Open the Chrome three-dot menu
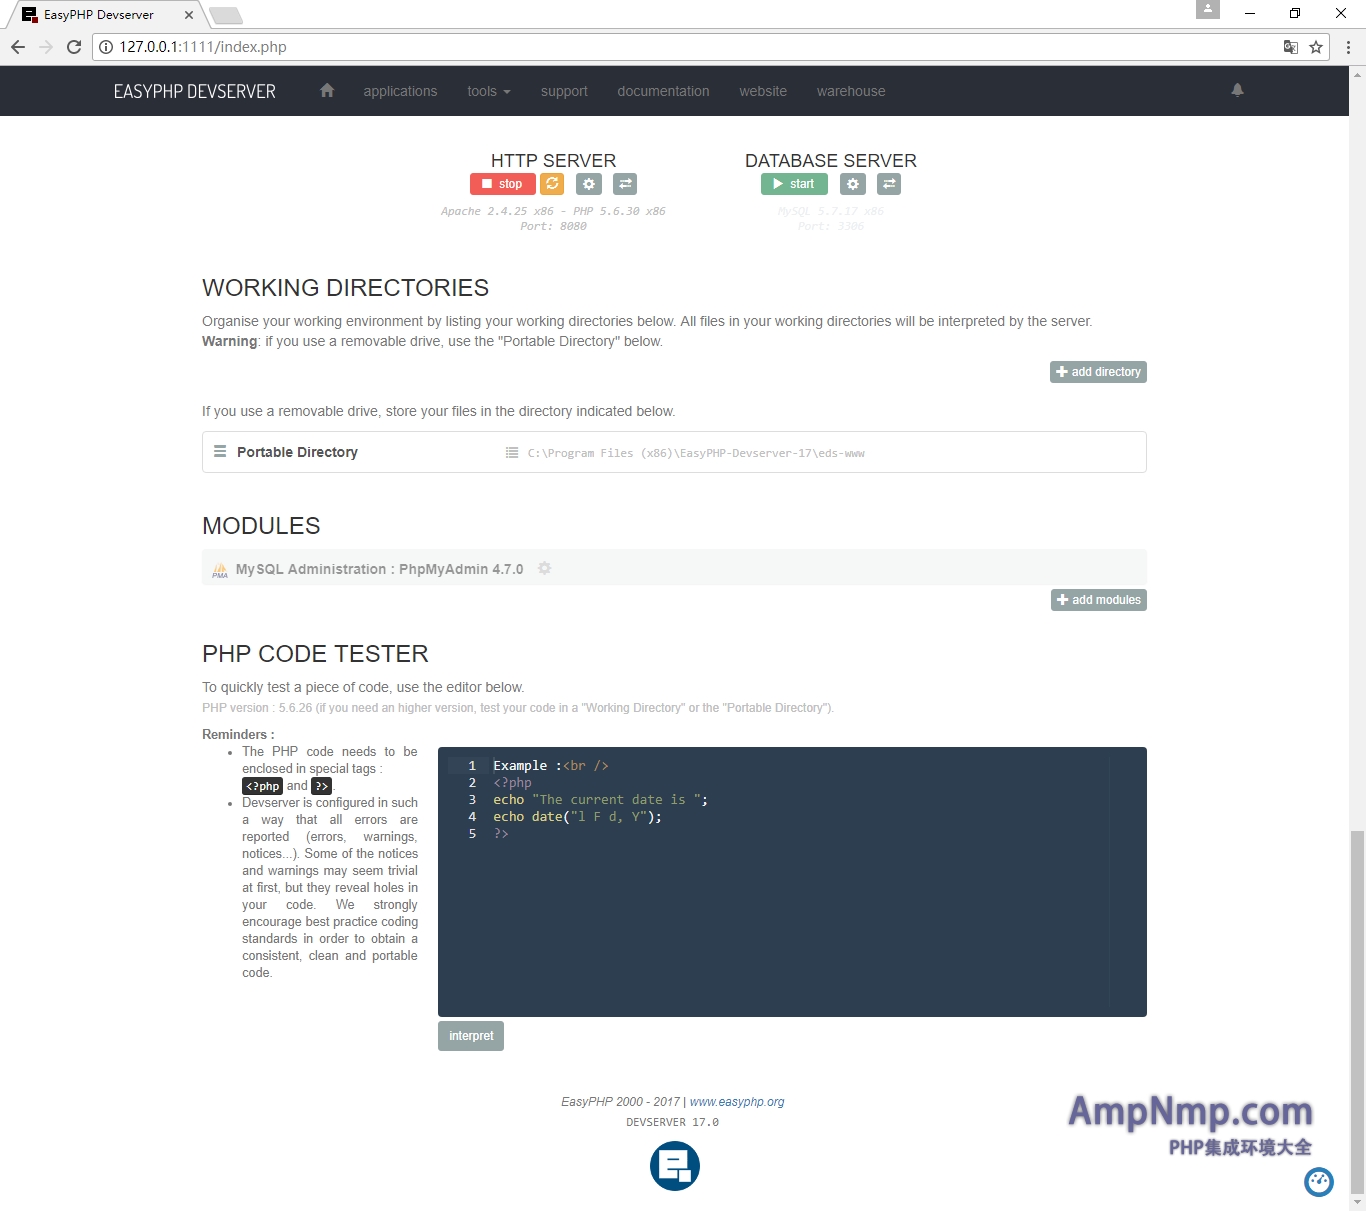The height and width of the screenshot is (1211, 1366). [1348, 47]
